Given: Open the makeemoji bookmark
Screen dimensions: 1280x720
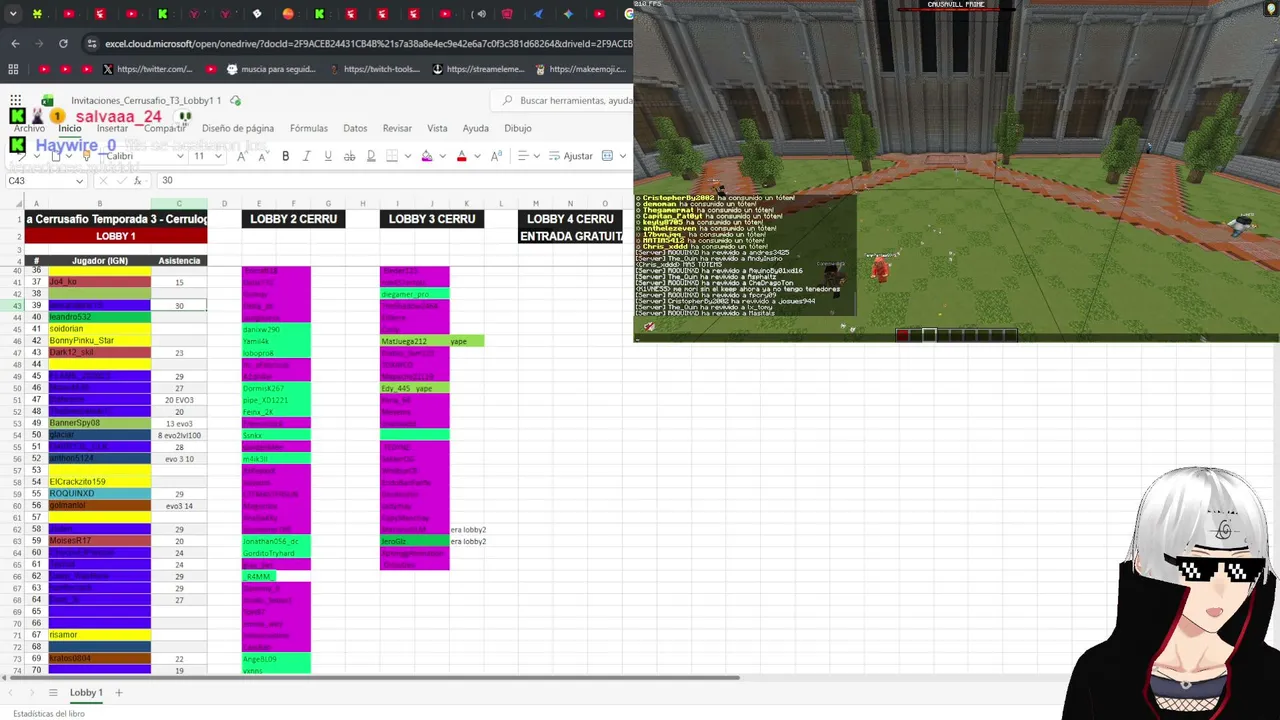Looking at the screenshot, I should 581,69.
